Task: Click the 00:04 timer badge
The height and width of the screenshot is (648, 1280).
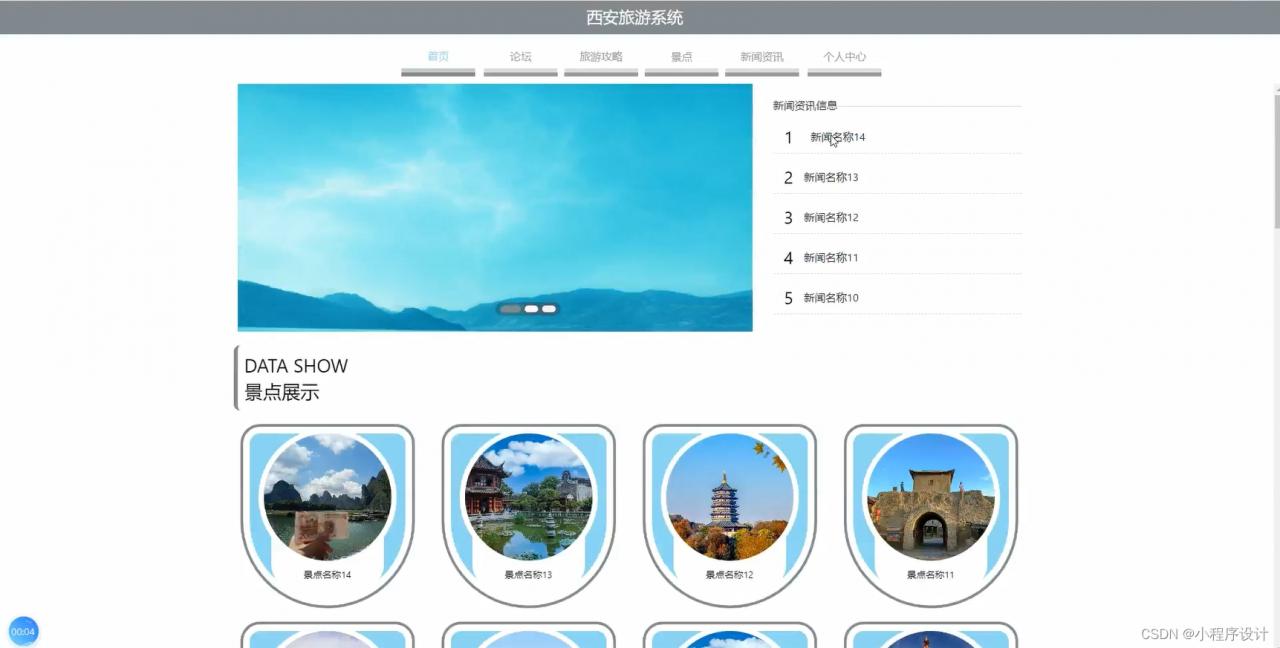Action: (x=23, y=631)
